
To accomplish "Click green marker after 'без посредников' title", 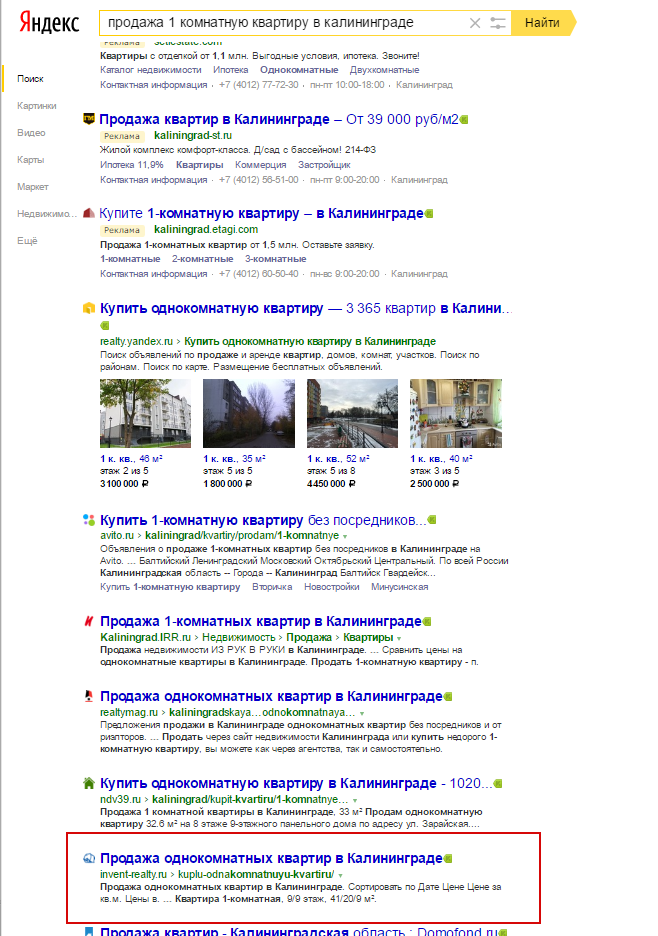I will pos(432,520).
